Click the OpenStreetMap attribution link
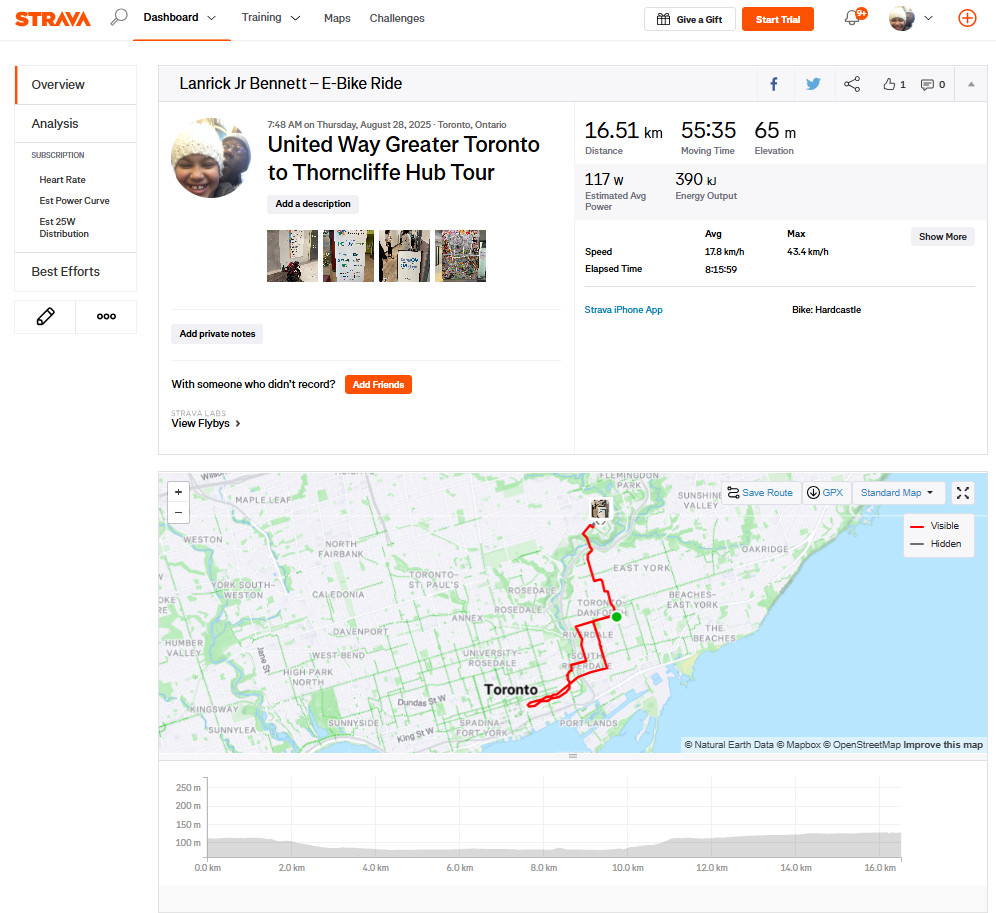The image size is (996, 913). pos(862,745)
